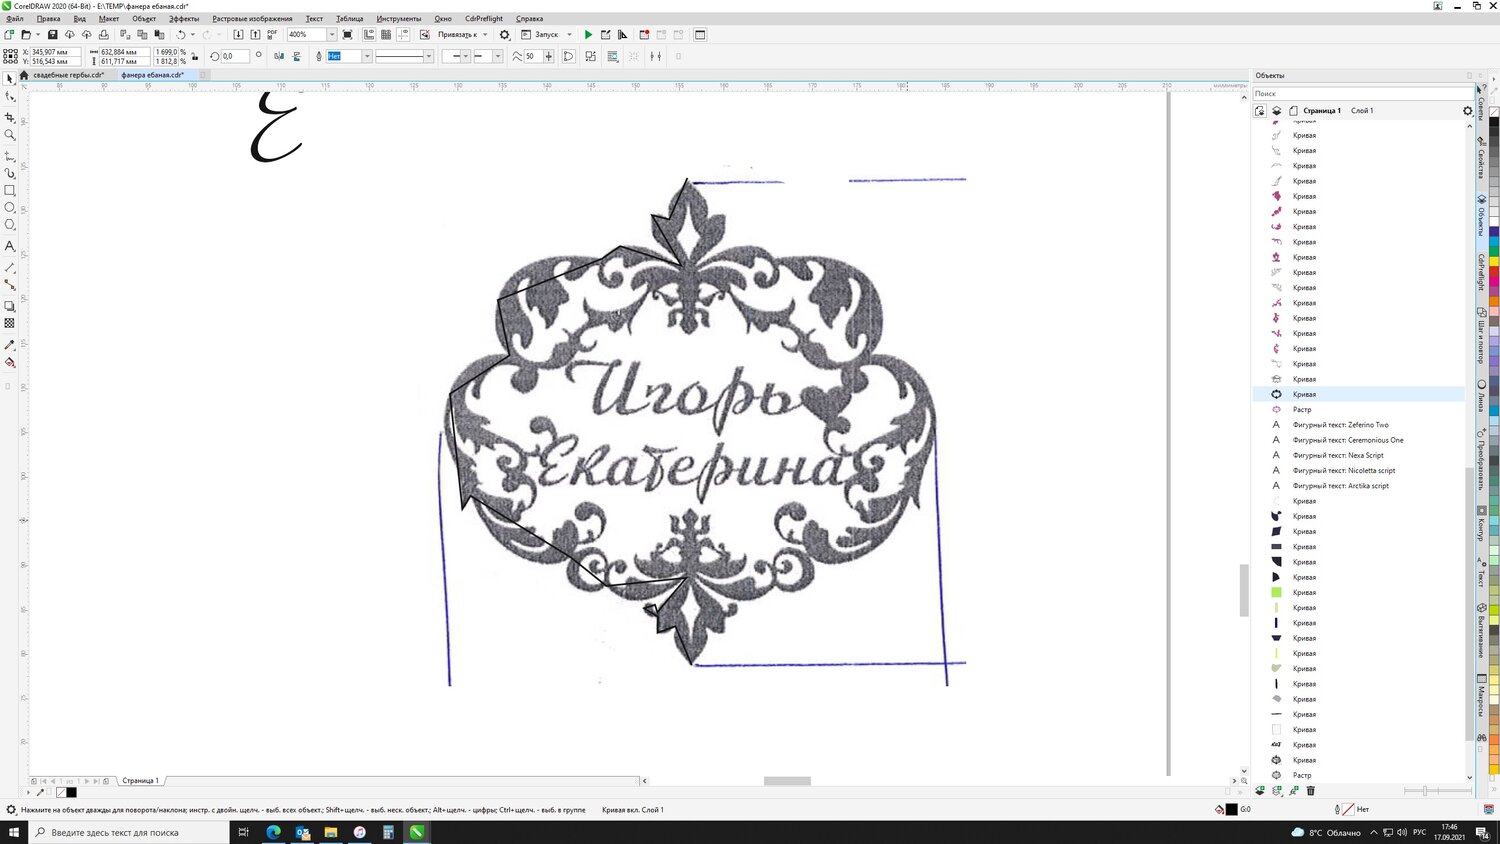Open the Файл menu

[x=15, y=19]
